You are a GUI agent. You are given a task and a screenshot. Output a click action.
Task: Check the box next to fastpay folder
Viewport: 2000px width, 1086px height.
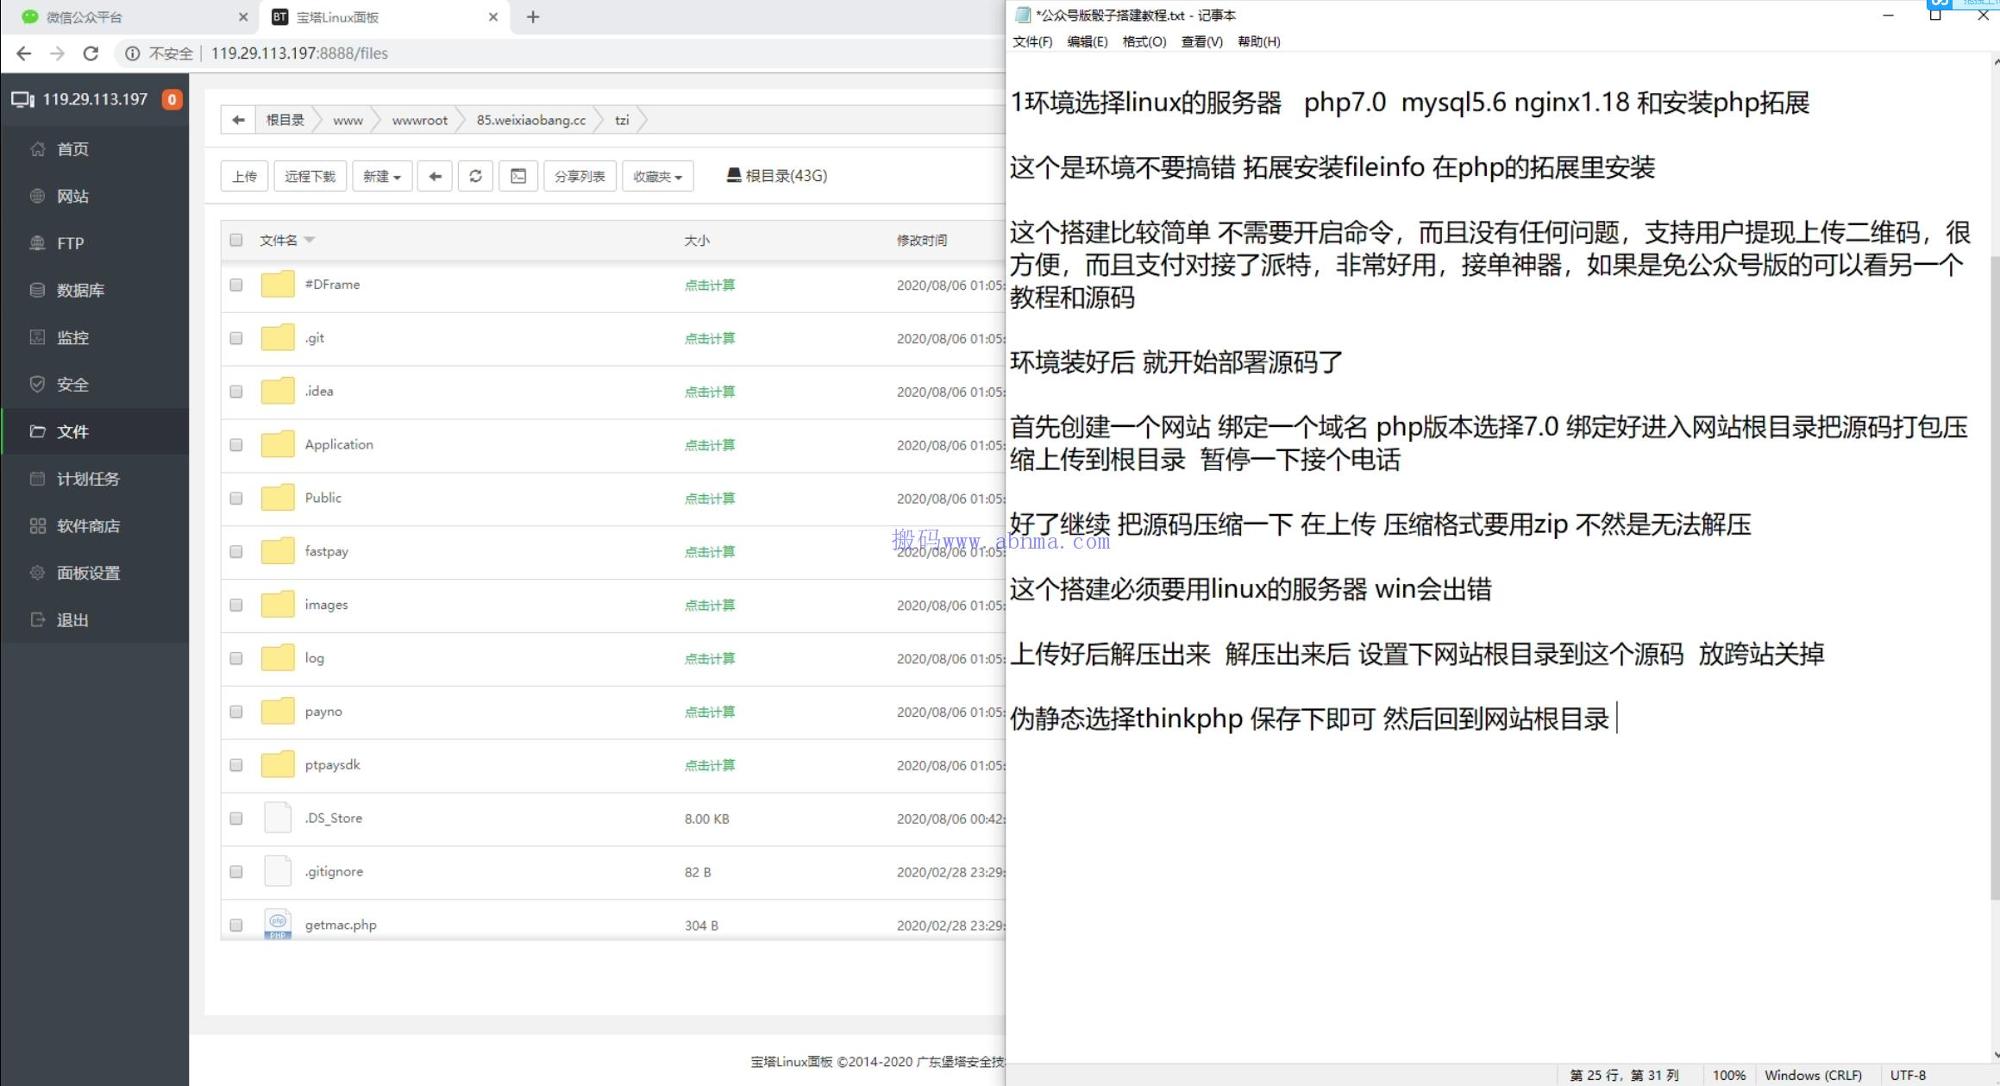pyautogui.click(x=236, y=551)
